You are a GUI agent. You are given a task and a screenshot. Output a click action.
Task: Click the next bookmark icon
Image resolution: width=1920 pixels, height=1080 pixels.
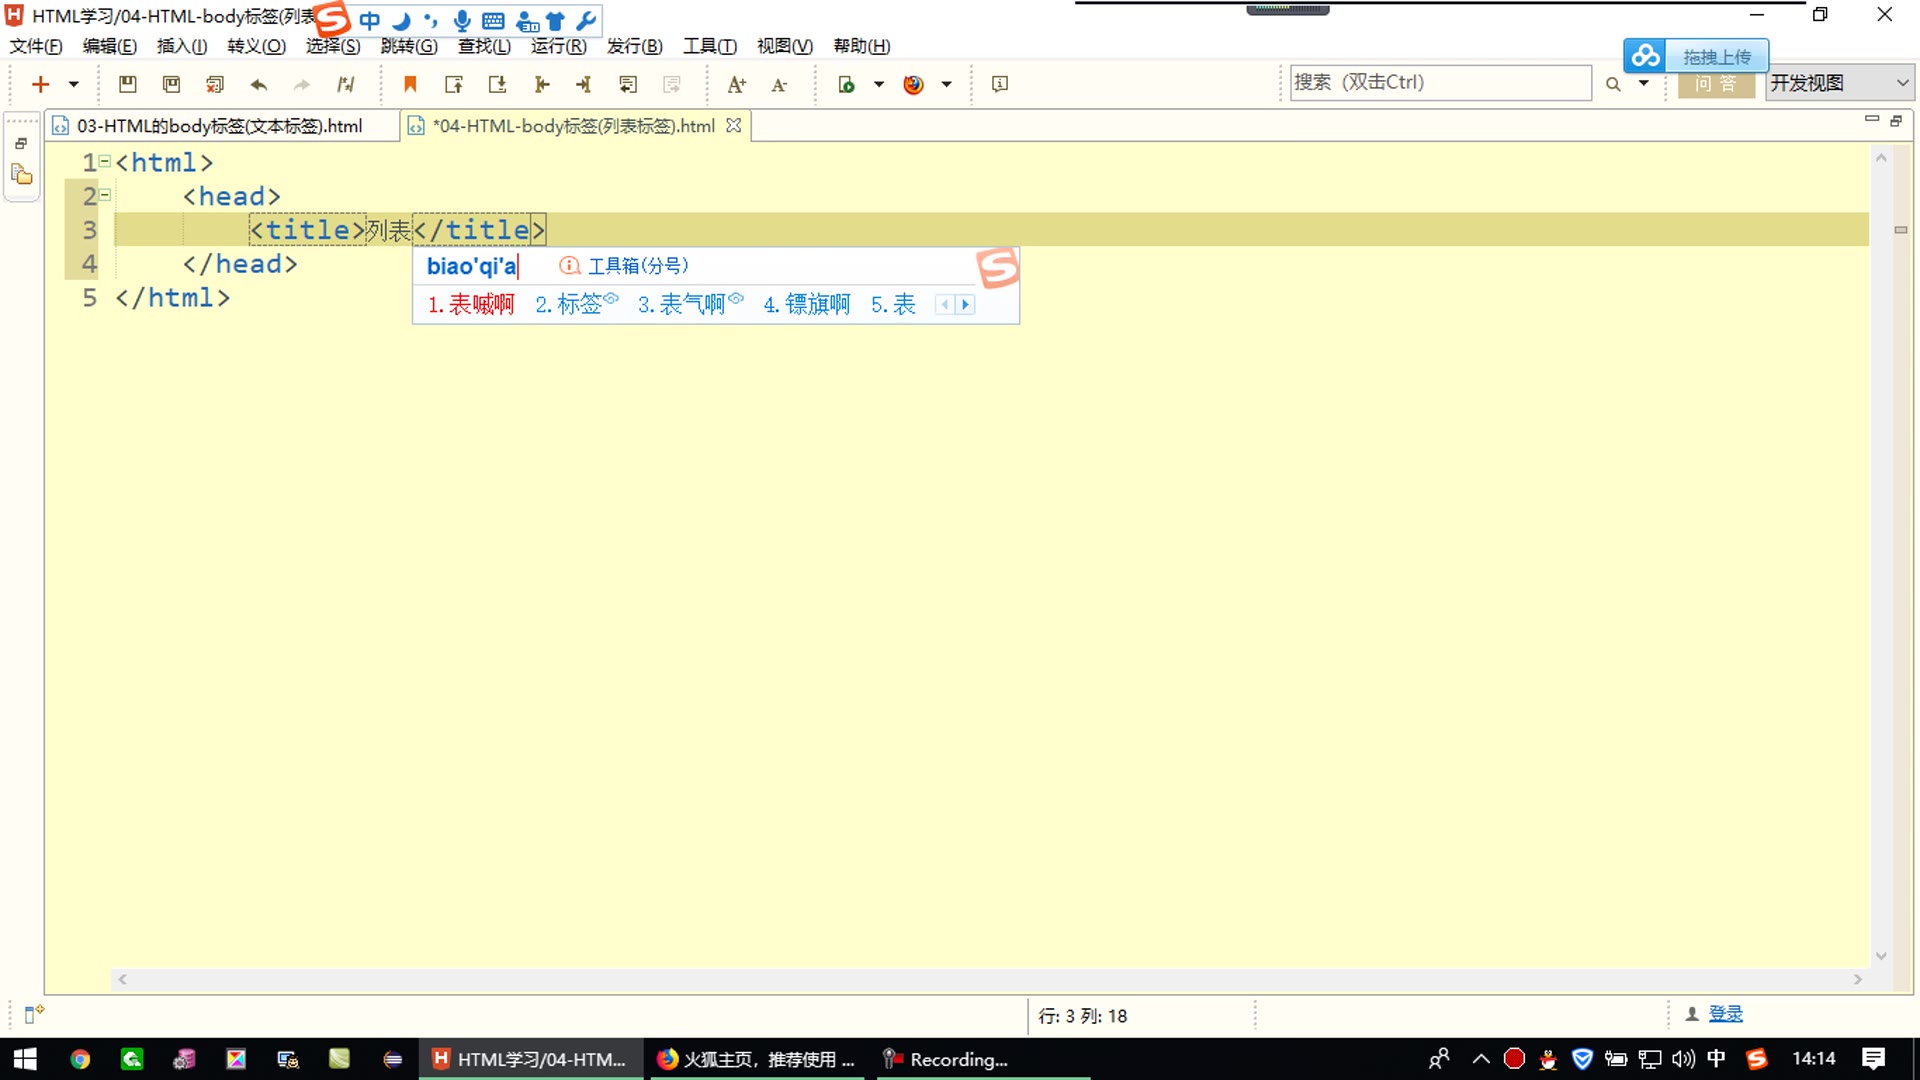click(x=497, y=85)
